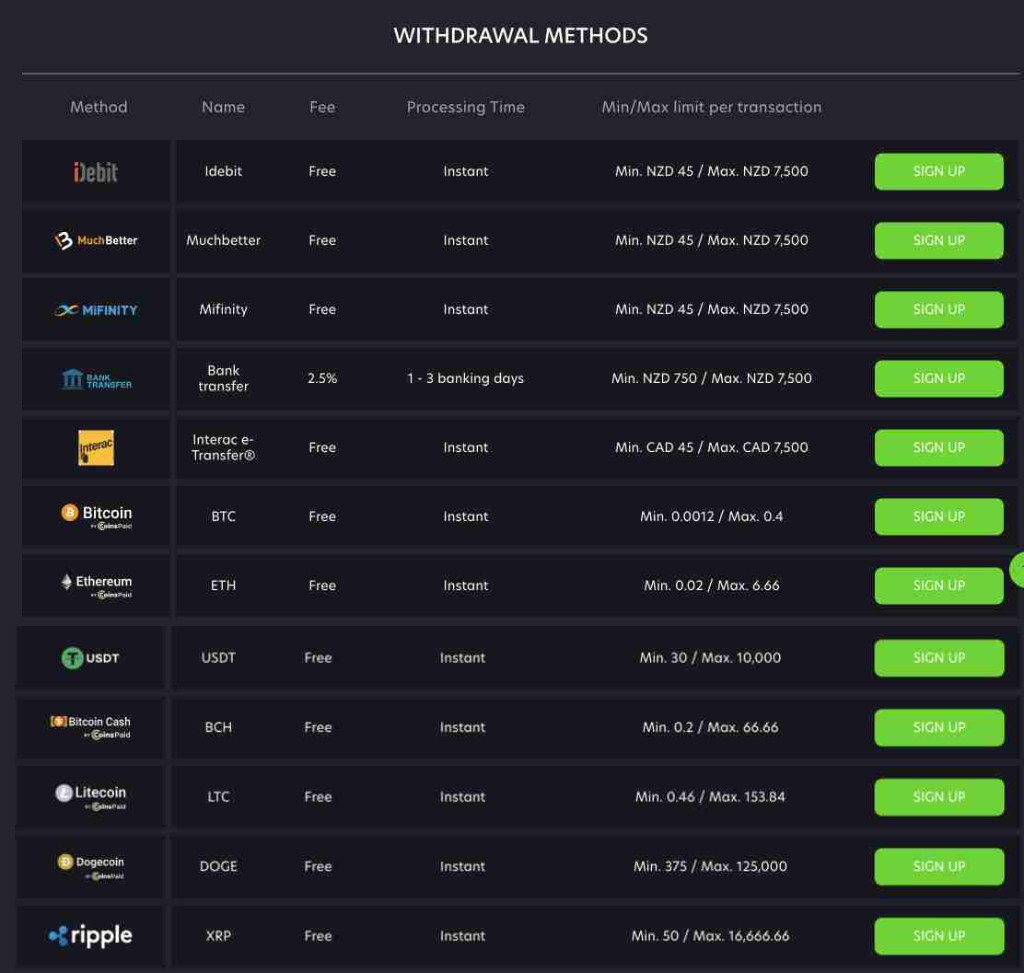
Task: Sign up on the USDT row
Action: tap(938, 657)
